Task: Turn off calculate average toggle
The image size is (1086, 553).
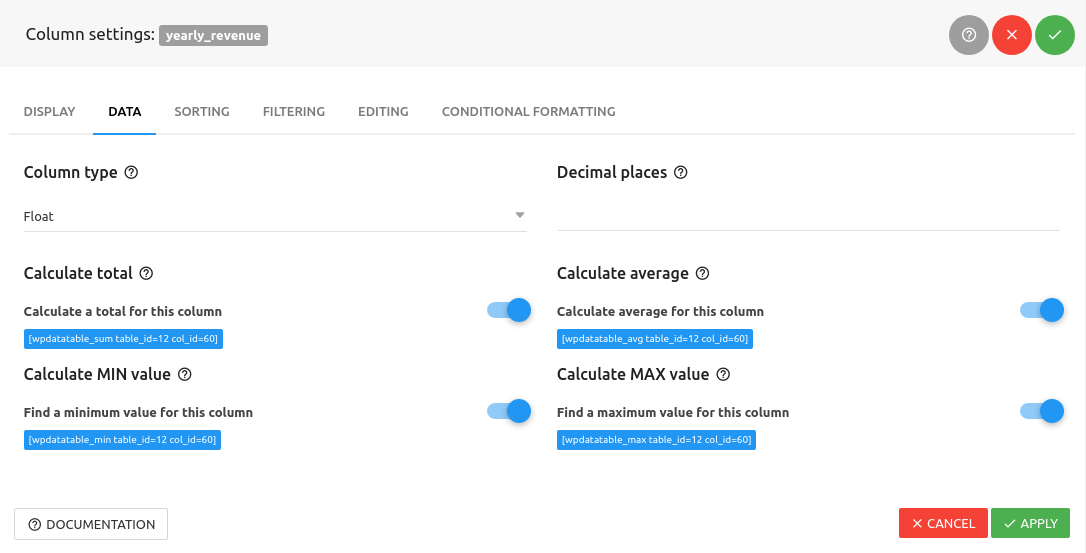Action: pyautogui.click(x=1042, y=310)
